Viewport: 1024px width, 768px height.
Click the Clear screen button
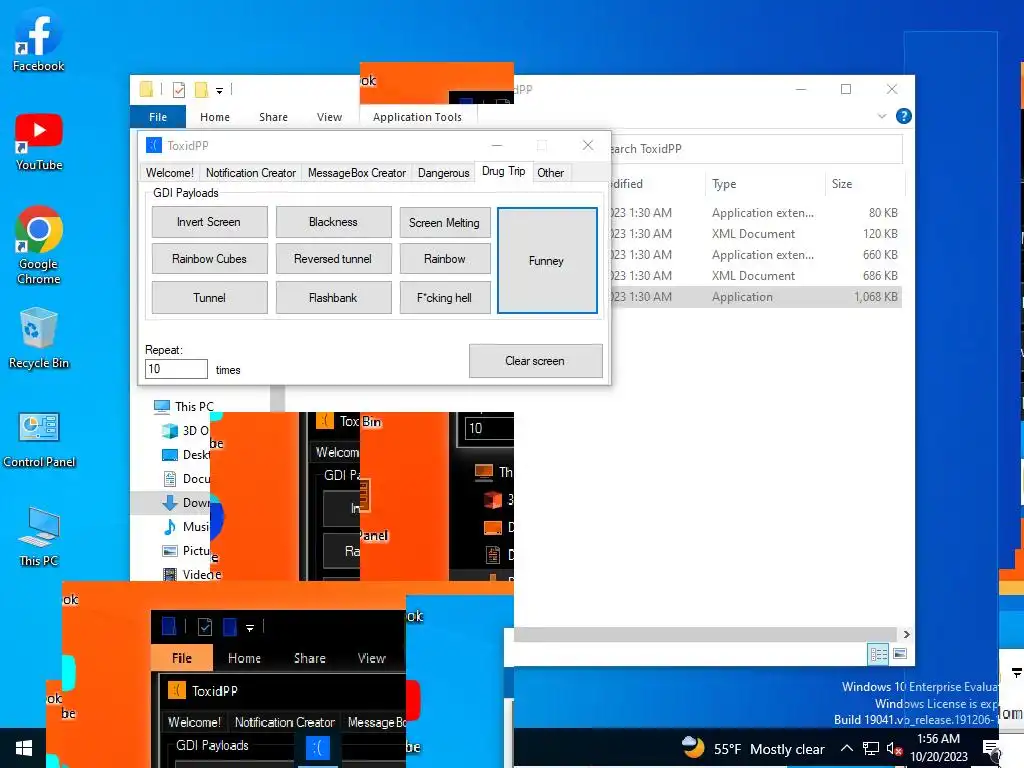pyautogui.click(x=536, y=360)
